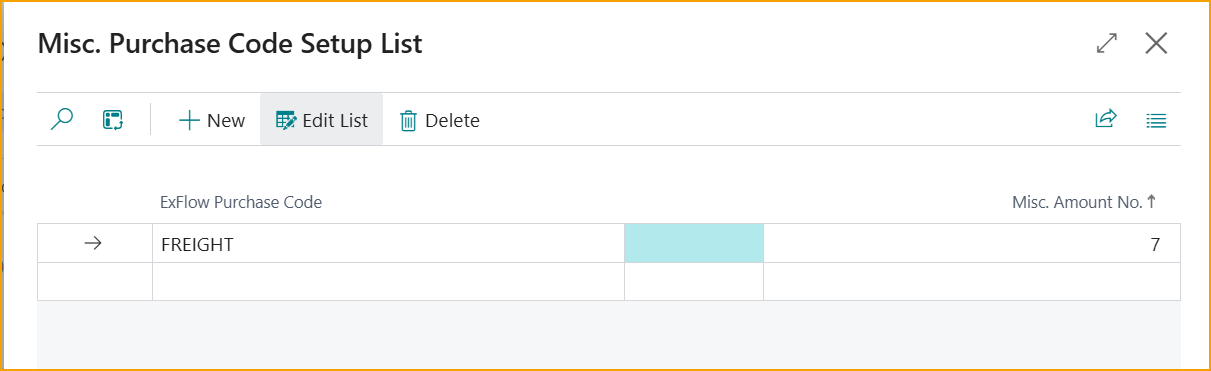The width and height of the screenshot is (1211, 371).
Task: Toggle the Edit List mode
Action: pyautogui.click(x=322, y=120)
